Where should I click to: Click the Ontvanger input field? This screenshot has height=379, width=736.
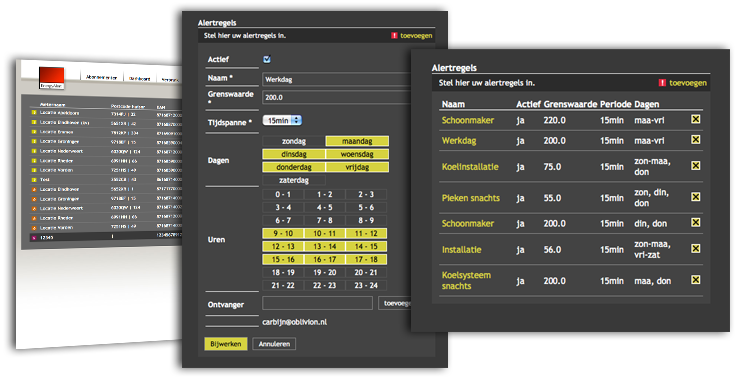(317, 303)
